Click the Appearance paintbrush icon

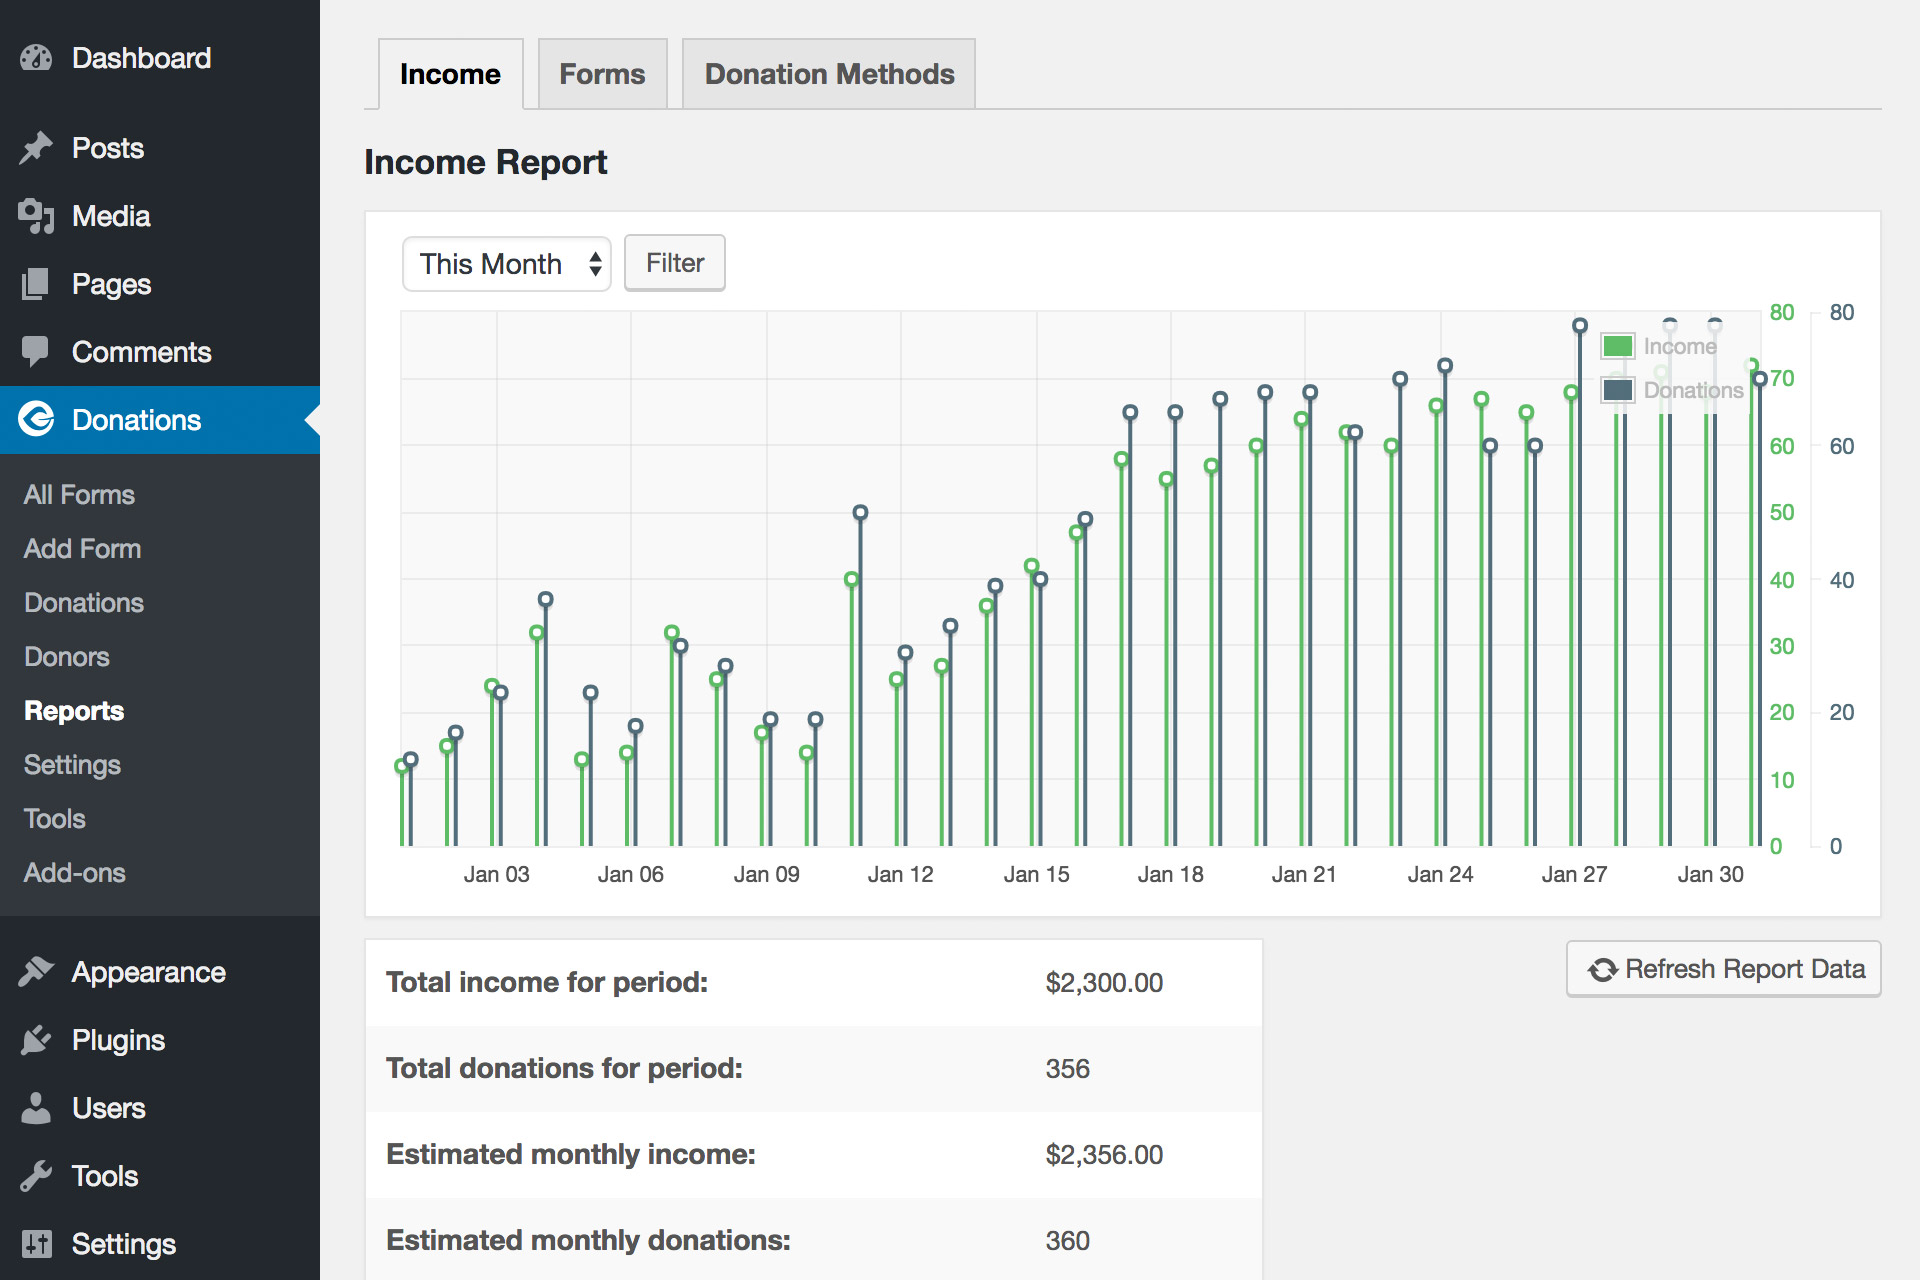36,972
